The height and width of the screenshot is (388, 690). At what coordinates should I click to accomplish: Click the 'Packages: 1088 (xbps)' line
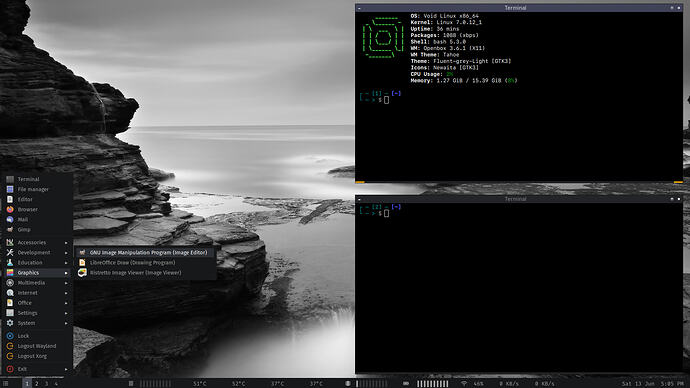point(444,35)
